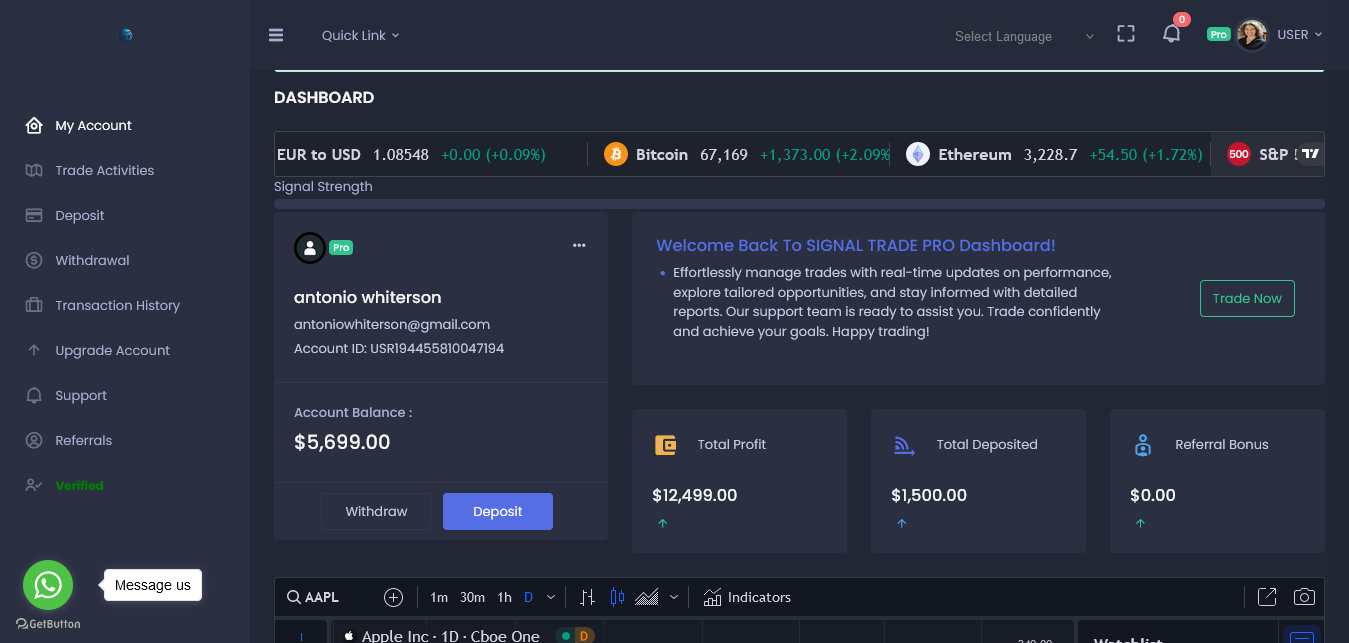Expand the chart time interval dropdown
Viewport: 1349px width, 643px height.
[x=551, y=597]
